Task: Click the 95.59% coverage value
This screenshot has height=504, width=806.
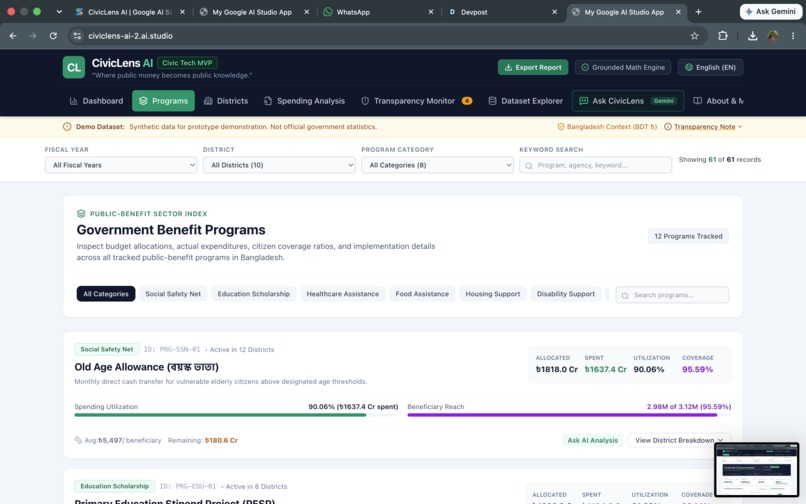Action: click(697, 369)
